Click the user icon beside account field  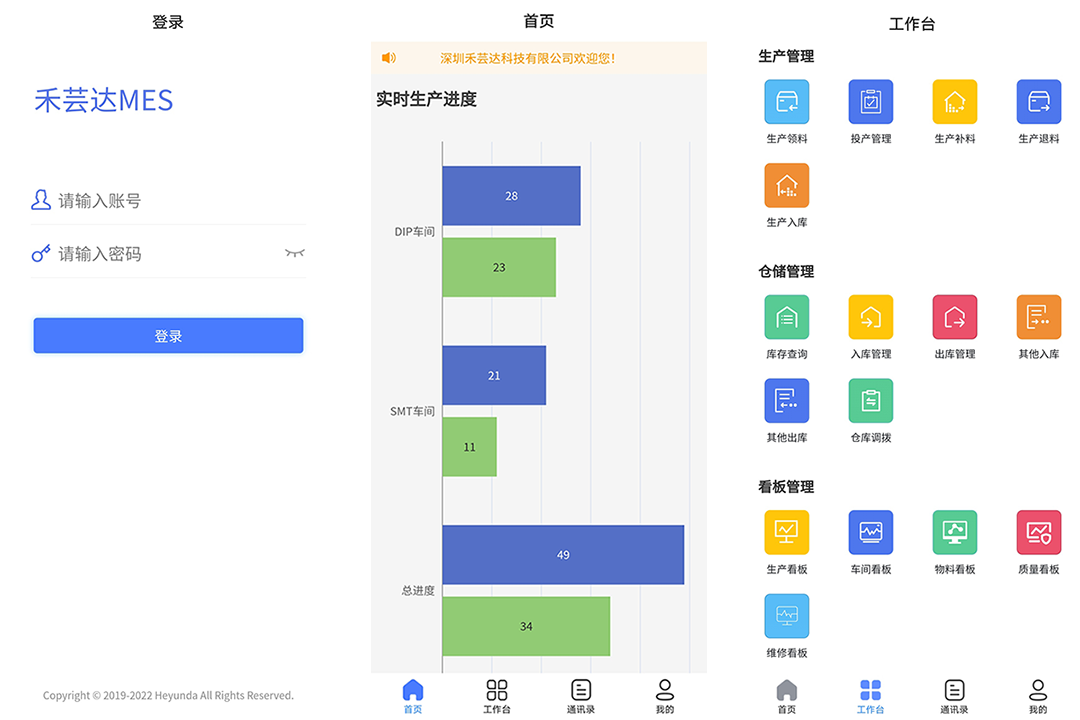tap(41, 200)
